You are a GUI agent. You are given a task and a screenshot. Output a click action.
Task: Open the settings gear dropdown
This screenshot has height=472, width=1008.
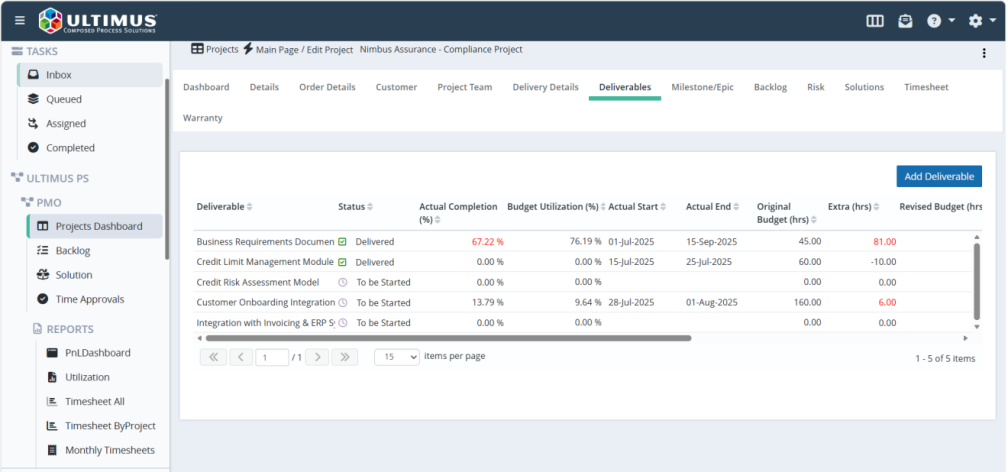(982, 21)
